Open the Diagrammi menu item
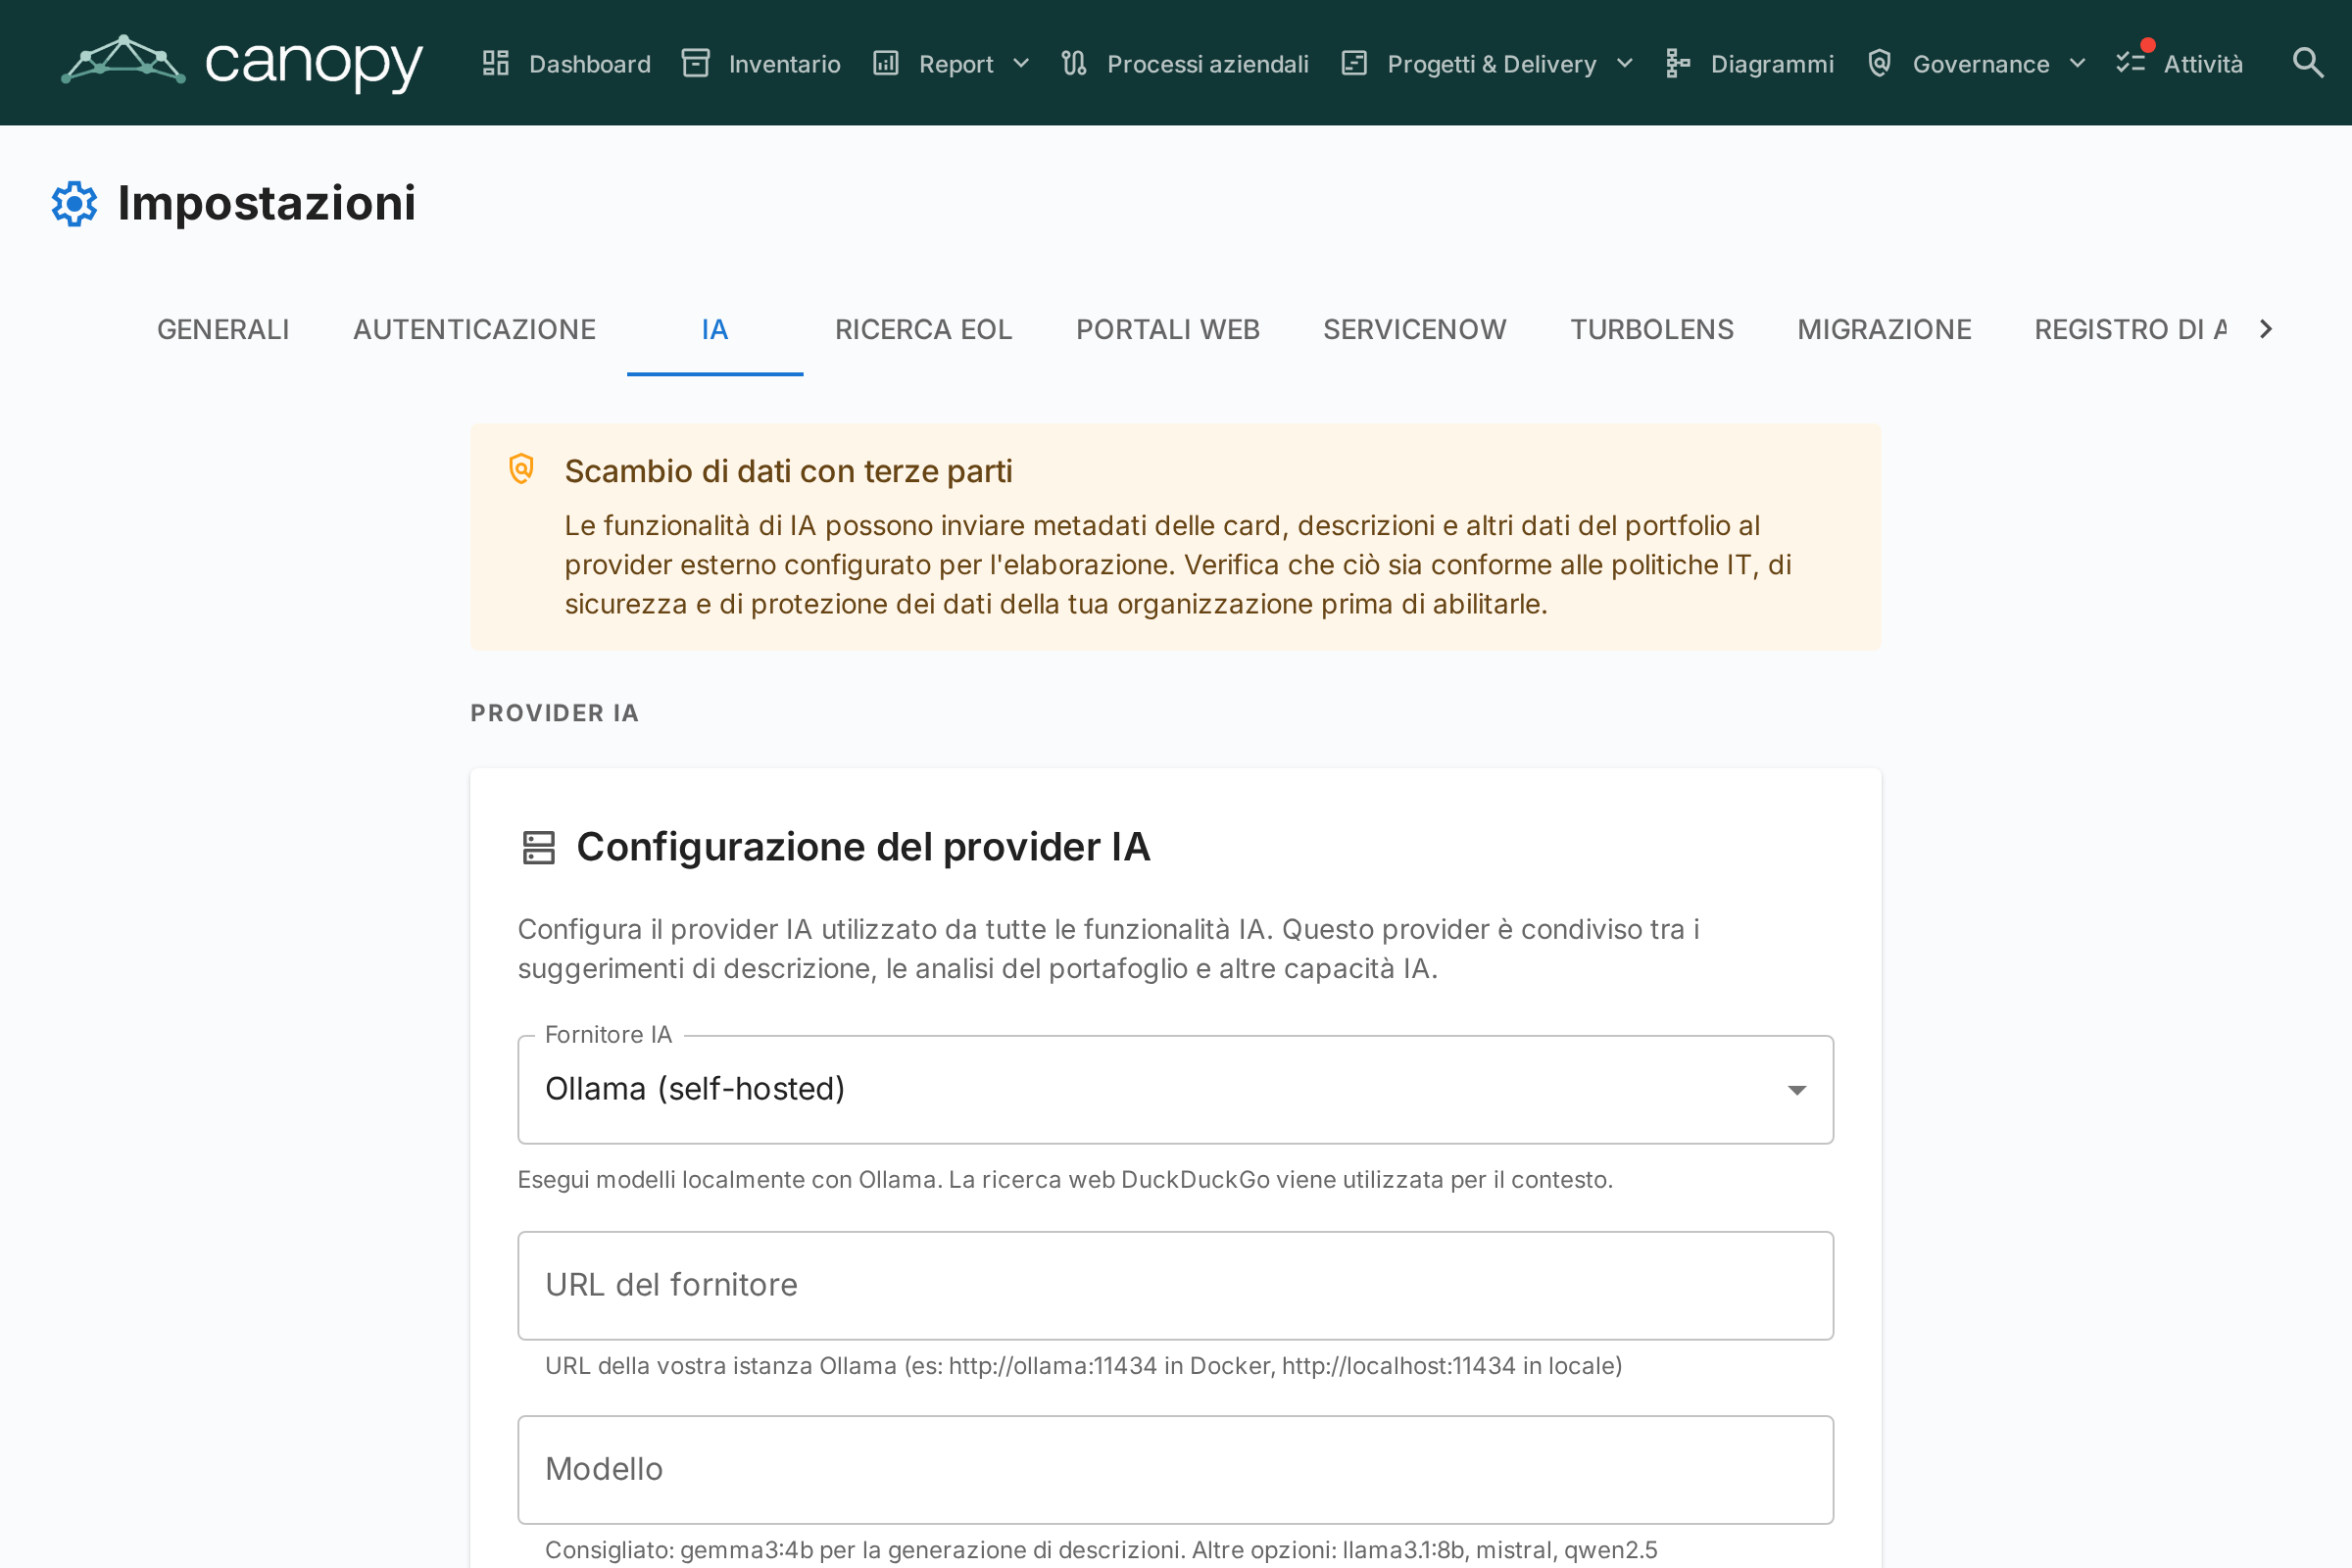The width and height of the screenshot is (2352, 1568). point(1750,63)
